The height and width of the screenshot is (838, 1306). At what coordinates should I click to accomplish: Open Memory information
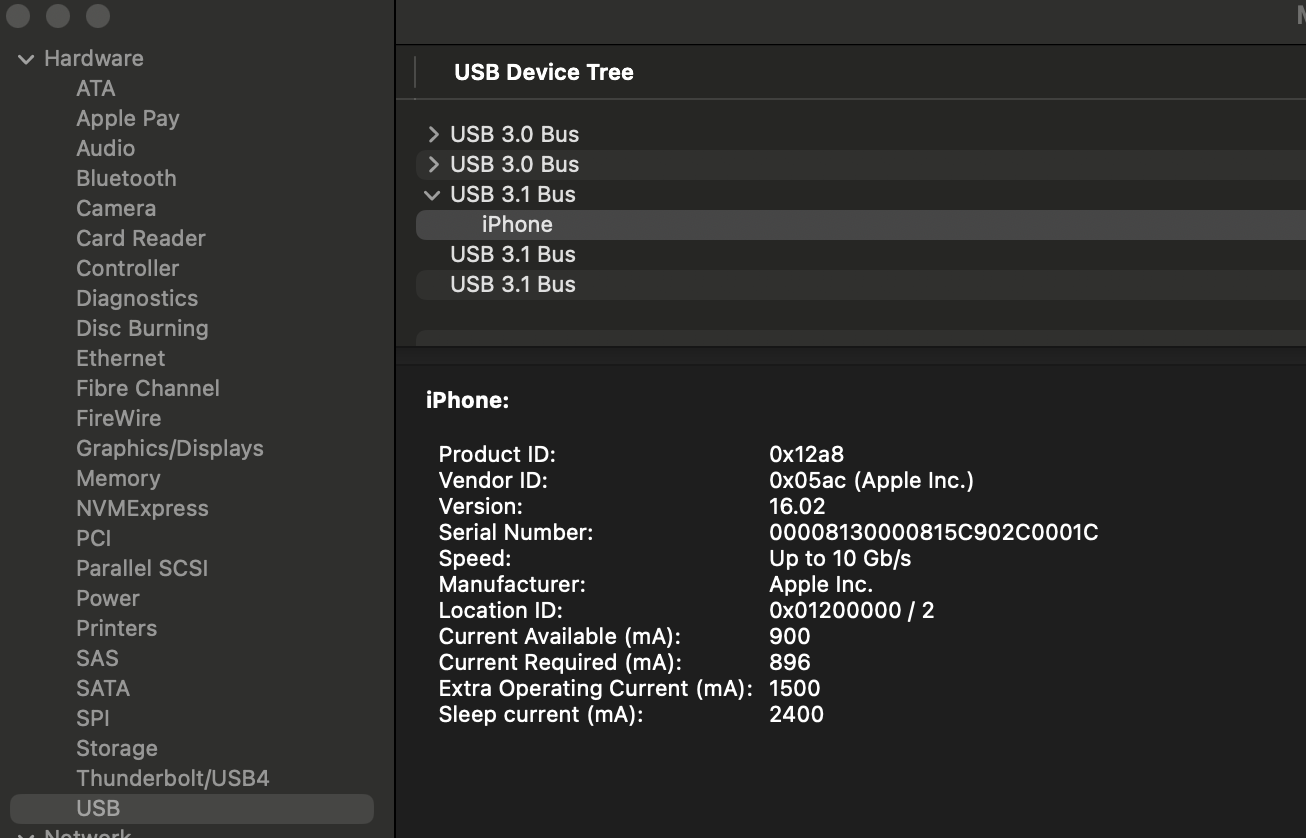point(118,478)
